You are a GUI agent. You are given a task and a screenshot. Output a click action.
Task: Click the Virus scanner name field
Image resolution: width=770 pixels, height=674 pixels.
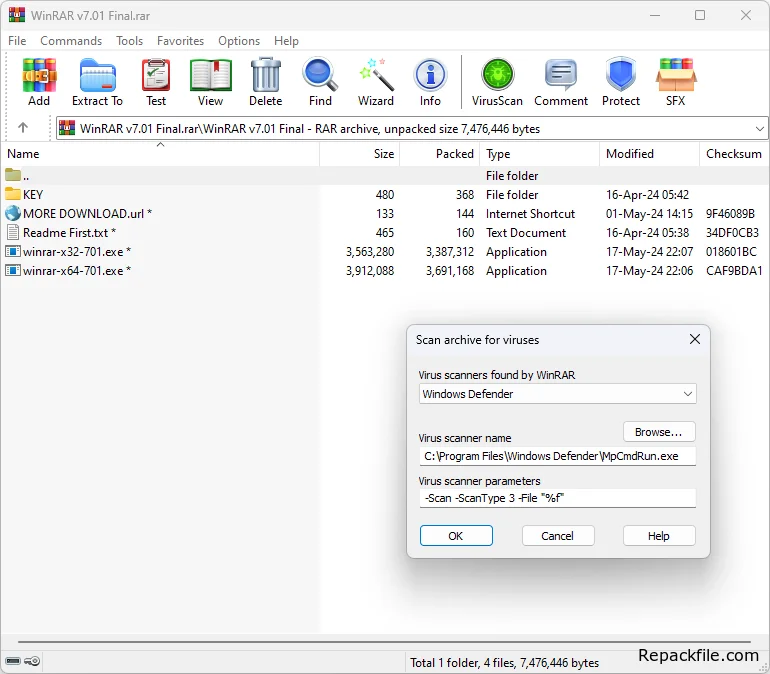[x=557, y=456]
